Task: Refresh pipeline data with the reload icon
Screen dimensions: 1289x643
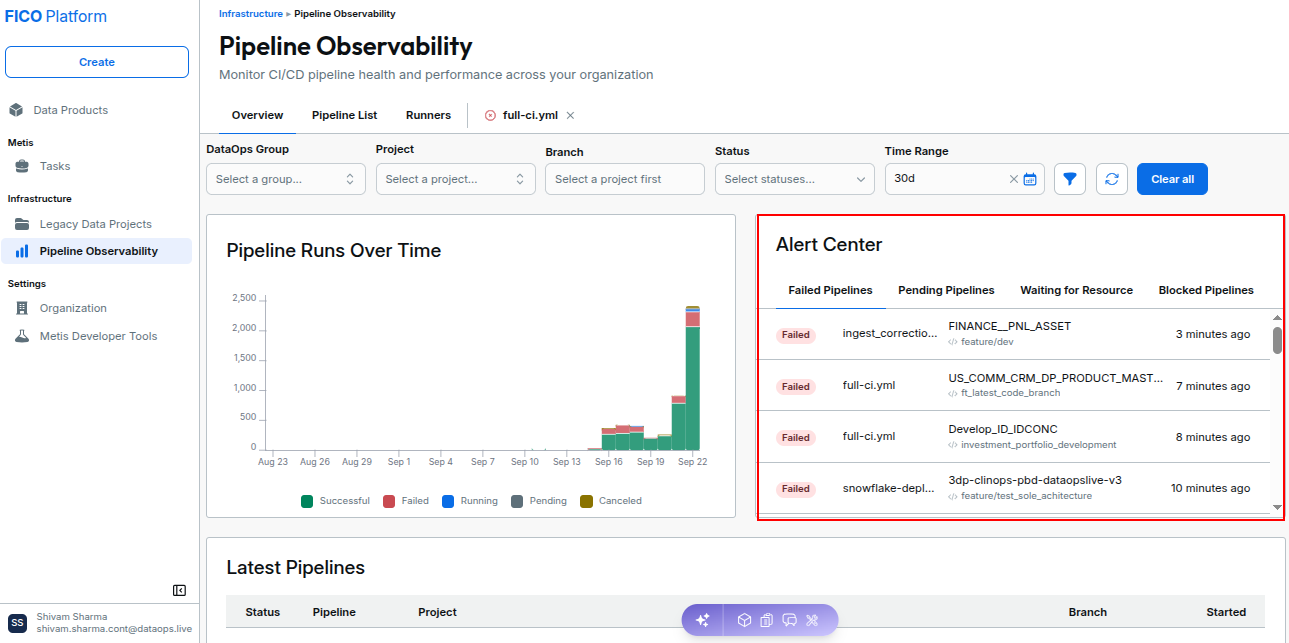Action: (x=1112, y=179)
